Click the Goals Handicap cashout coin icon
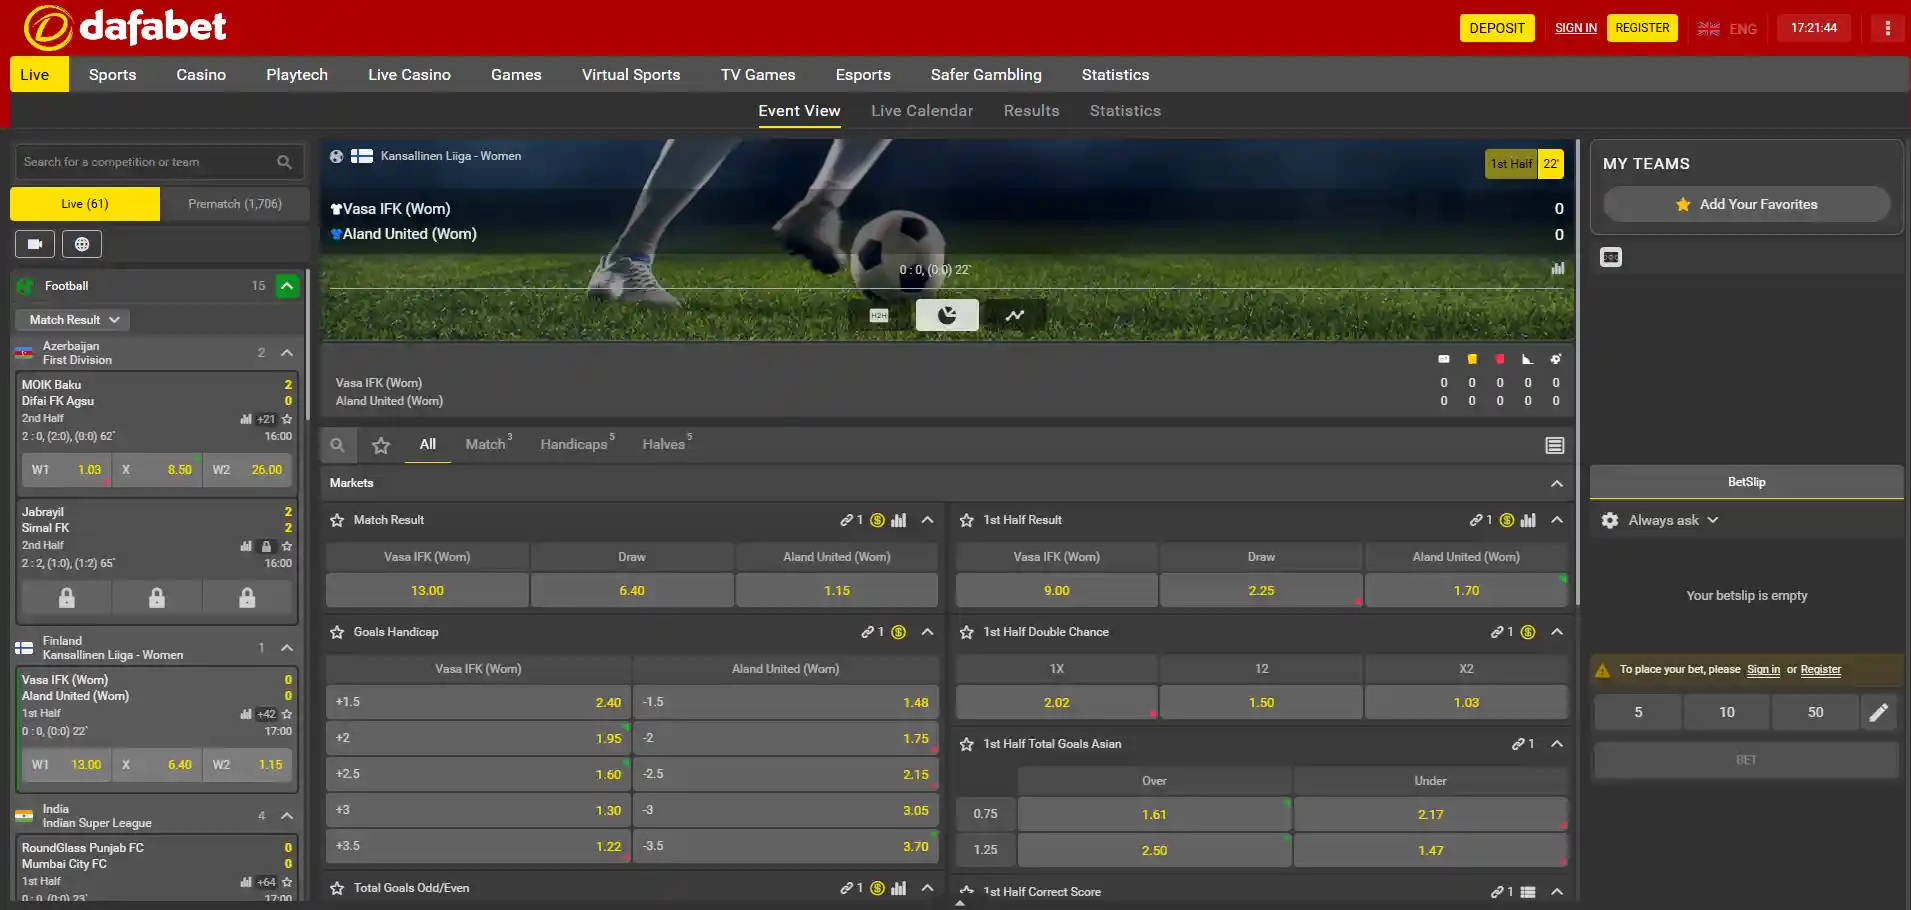 (x=898, y=632)
